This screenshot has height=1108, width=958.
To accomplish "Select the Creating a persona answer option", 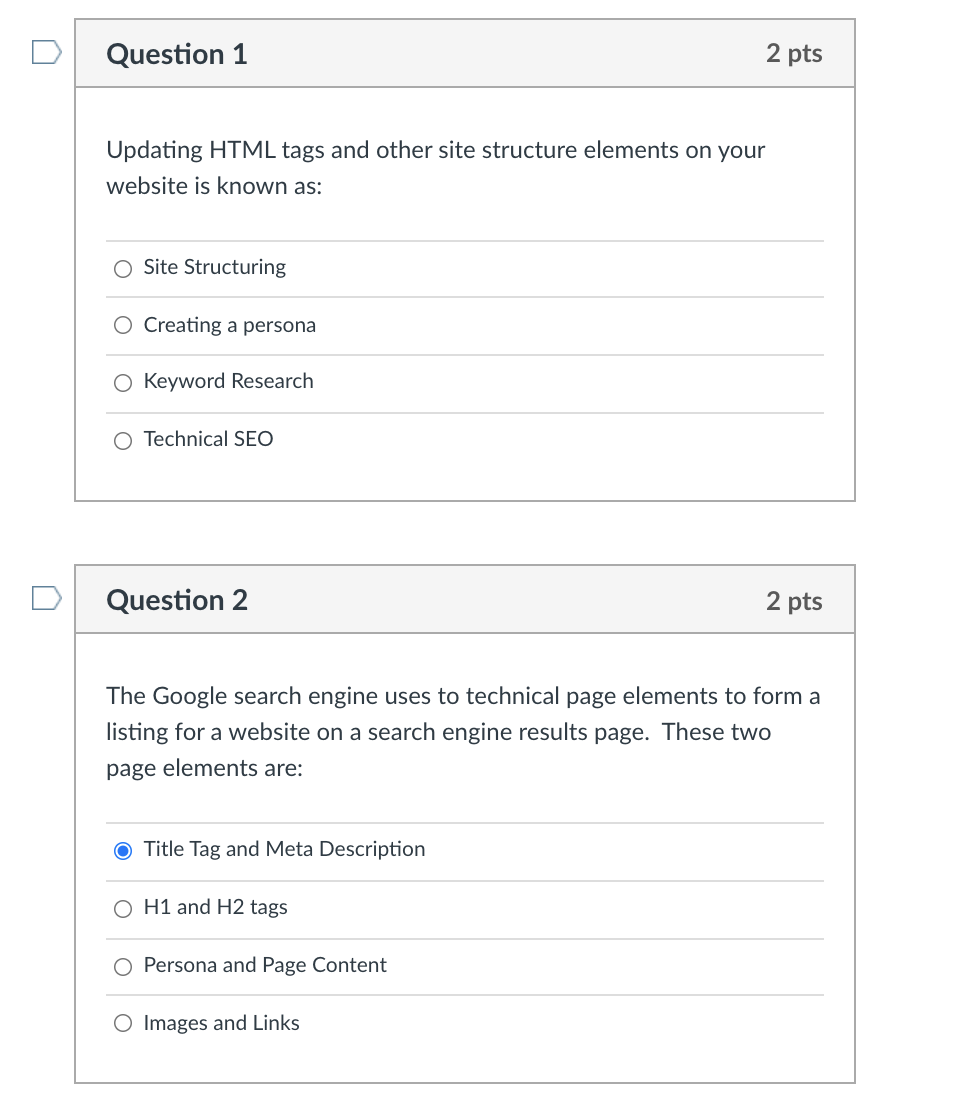I will [x=122, y=325].
